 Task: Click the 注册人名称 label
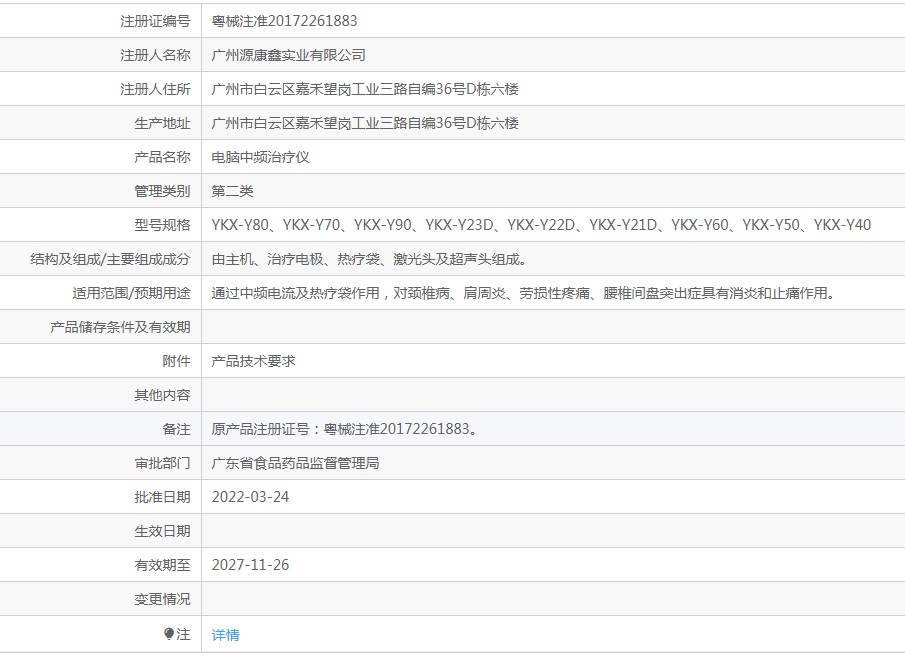[155, 55]
